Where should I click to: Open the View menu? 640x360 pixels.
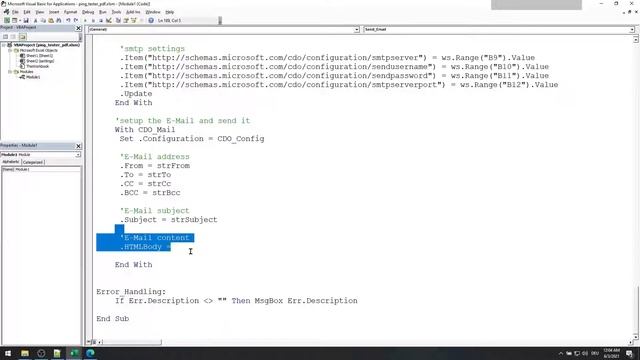click(40, 12)
